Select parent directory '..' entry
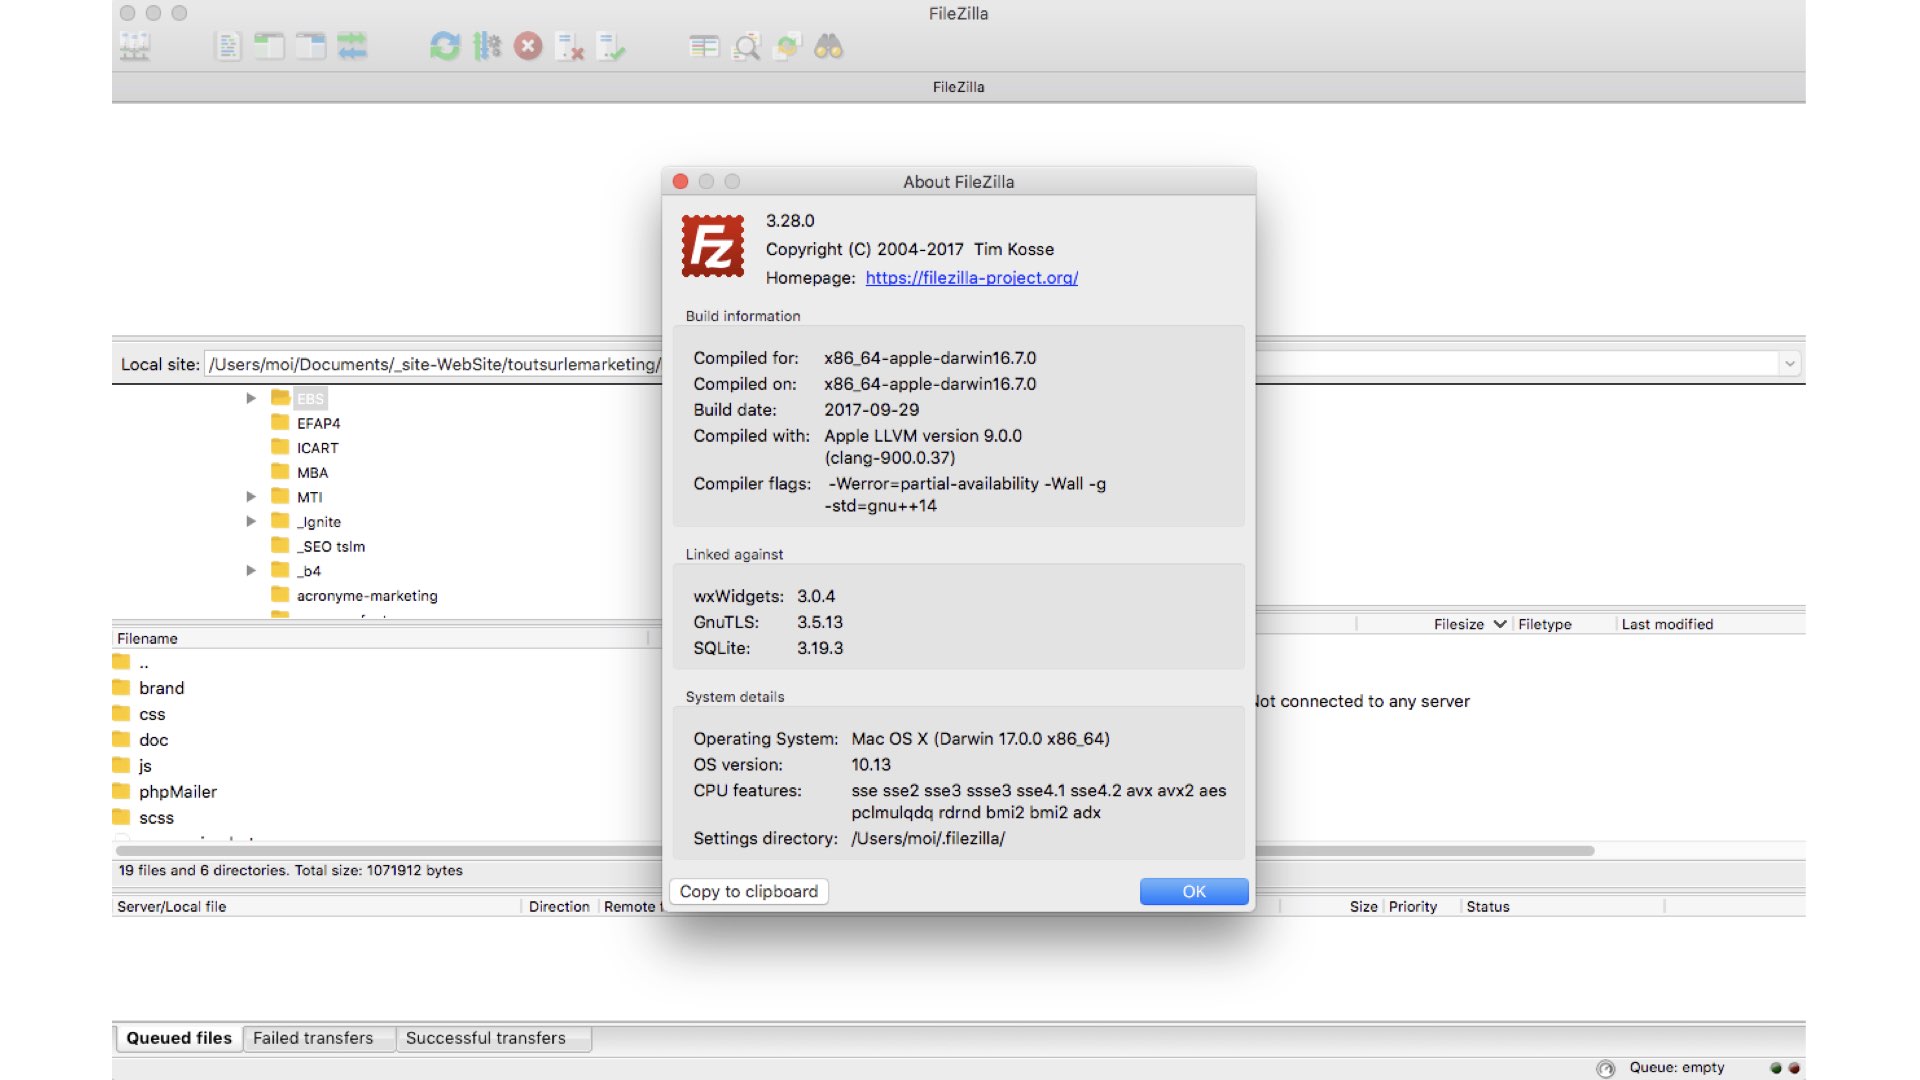Image resolution: width=1920 pixels, height=1080 pixels. tap(144, 662)
